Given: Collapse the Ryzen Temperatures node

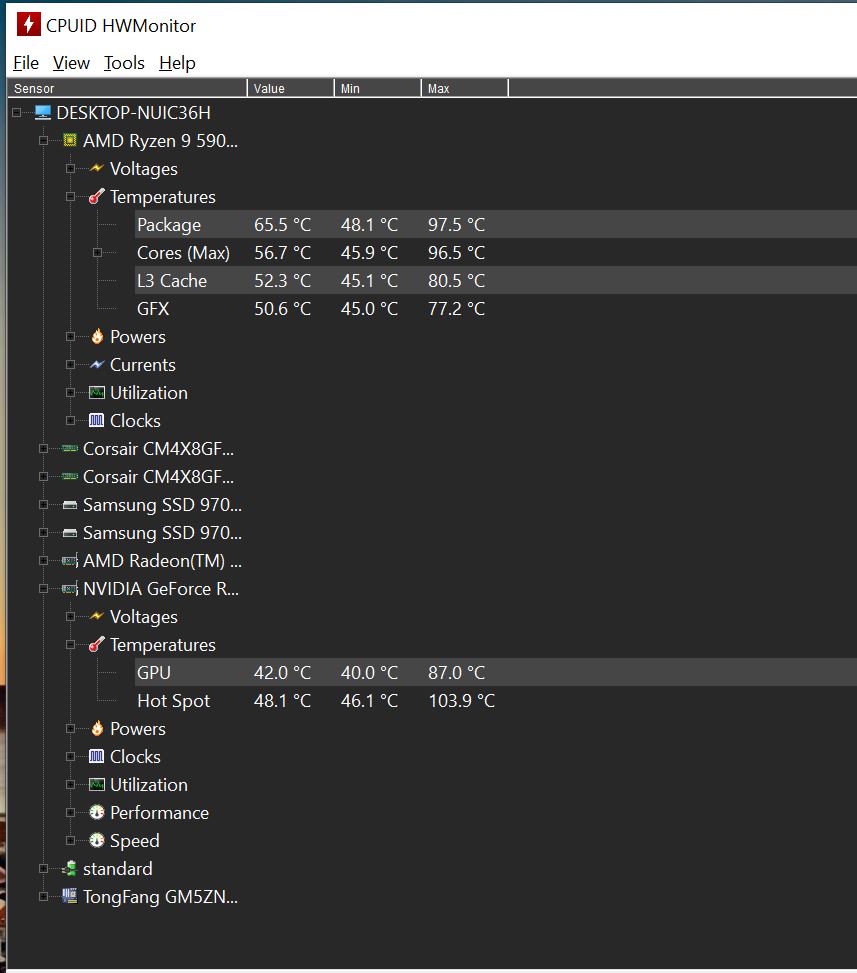Looking at the screenshot, I should (70, 197).
